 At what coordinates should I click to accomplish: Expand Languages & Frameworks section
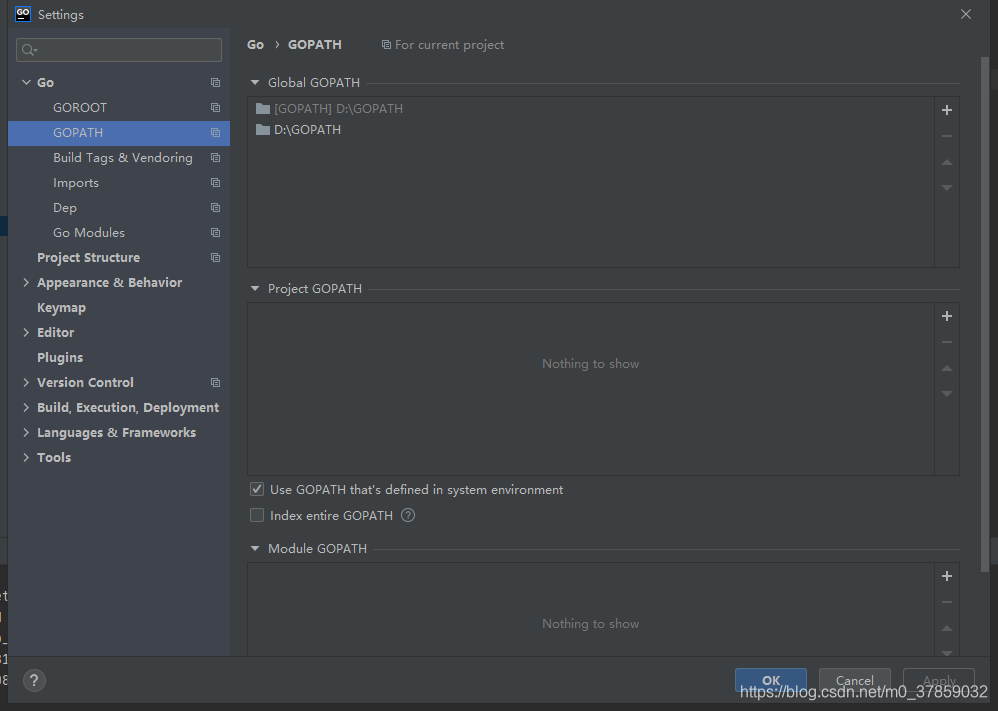click(26, 432)
